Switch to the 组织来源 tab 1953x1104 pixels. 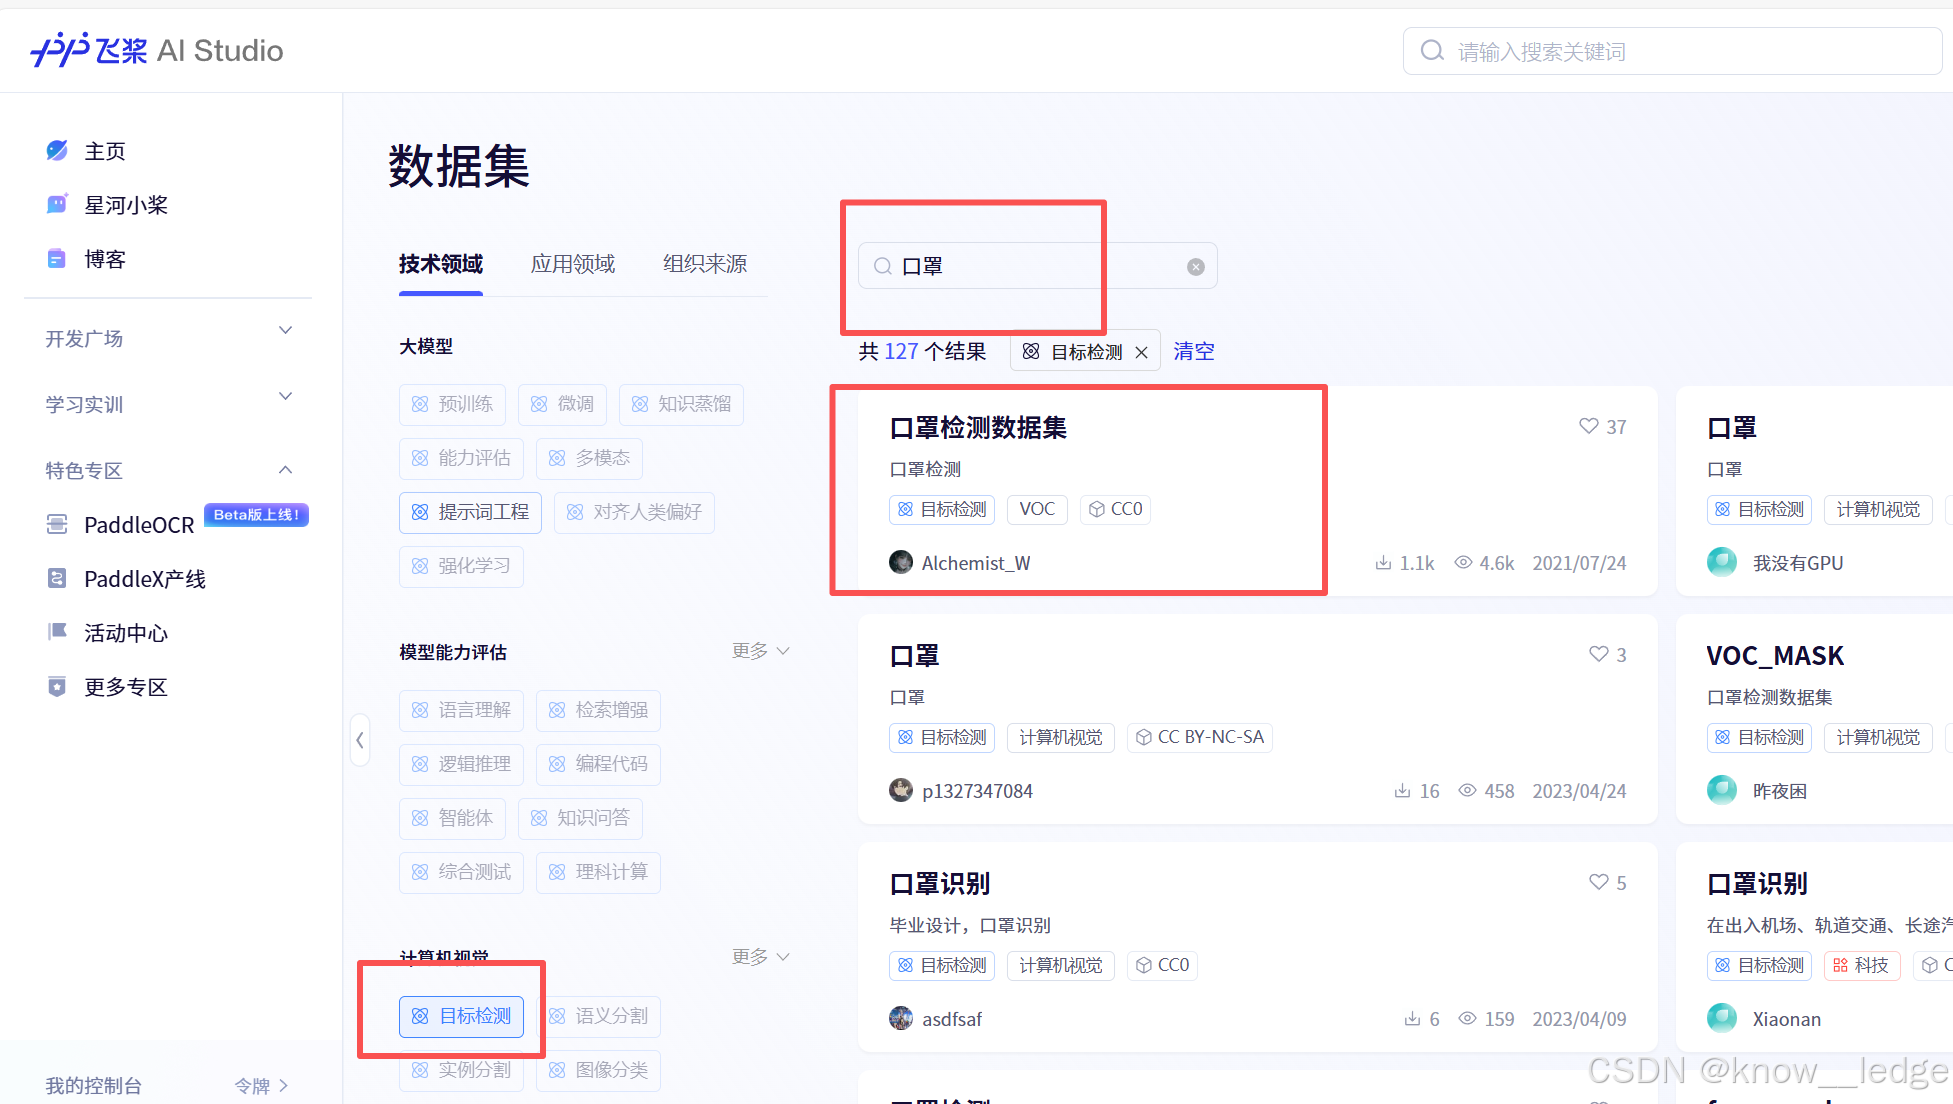pyautogui.click(x=704, y=264)
